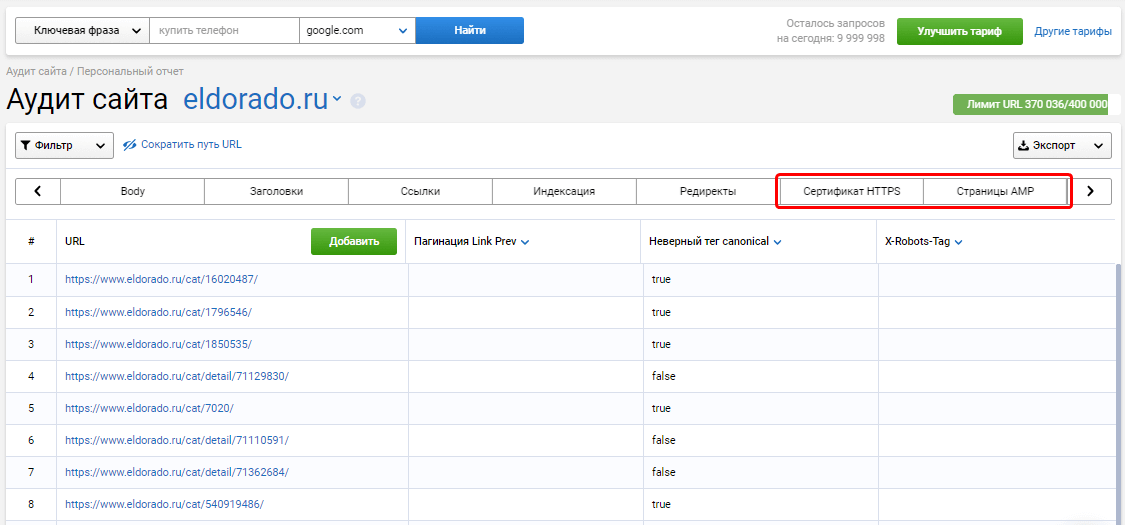Image resolution: width=1125 pixels, height=525 pixels.
Task: Expand the eldorado.ru site selector chevron
Action: click(x=336, y=100)
